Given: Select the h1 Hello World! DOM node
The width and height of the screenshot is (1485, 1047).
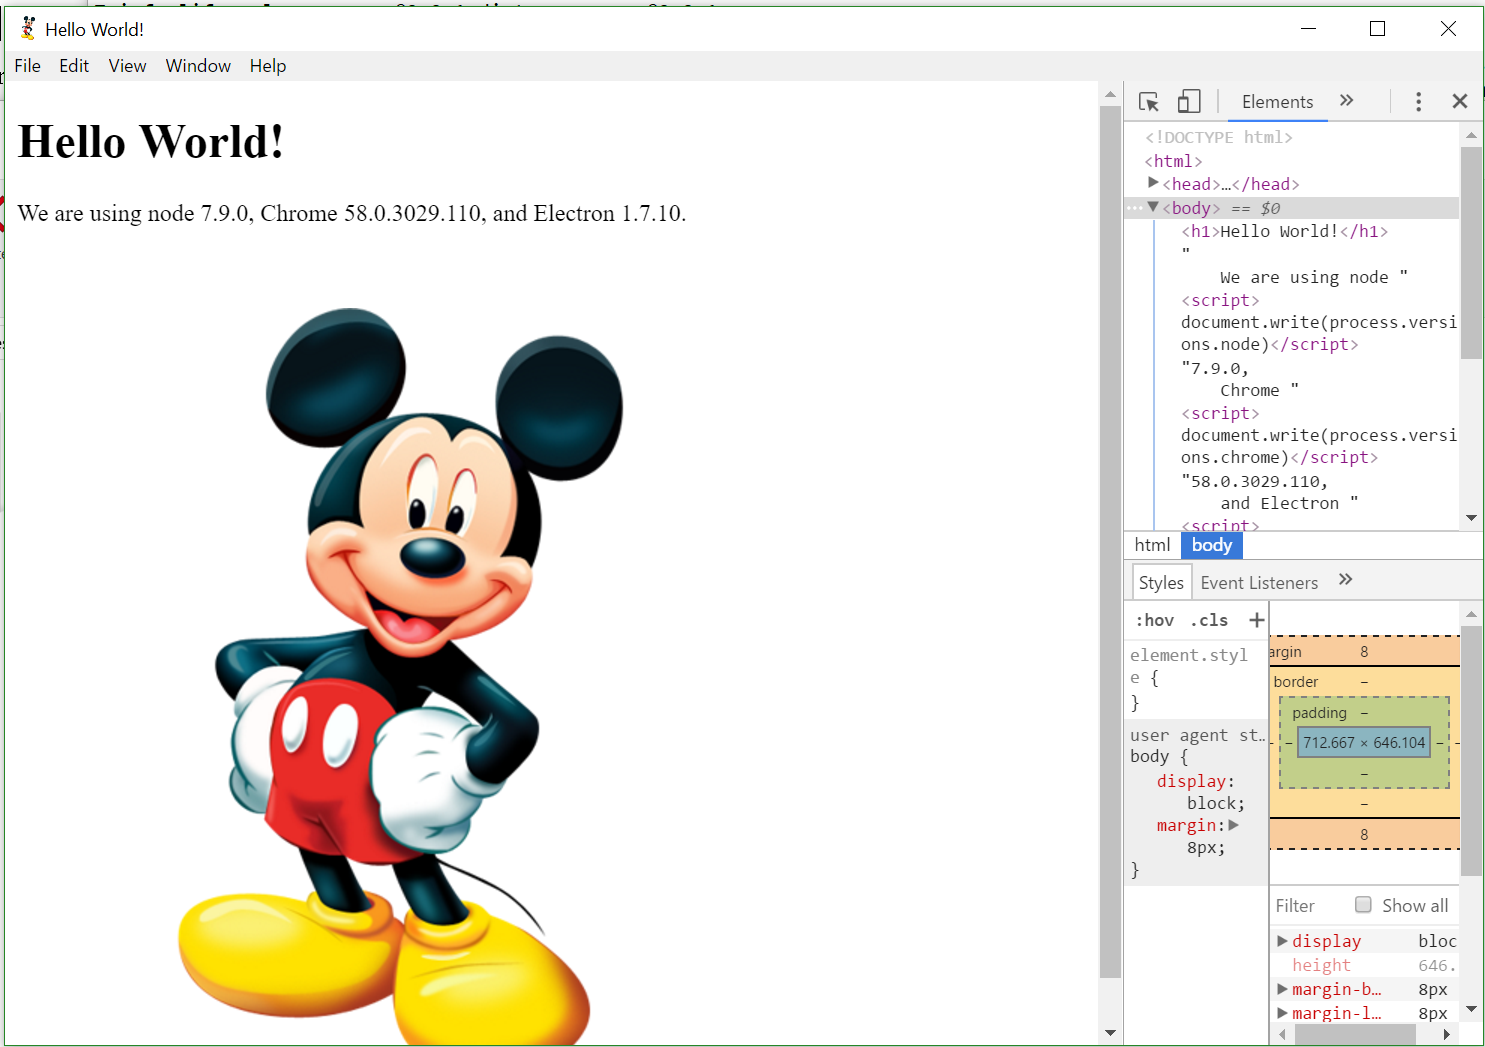Looking at the screenshot, I should point(1284,231).
